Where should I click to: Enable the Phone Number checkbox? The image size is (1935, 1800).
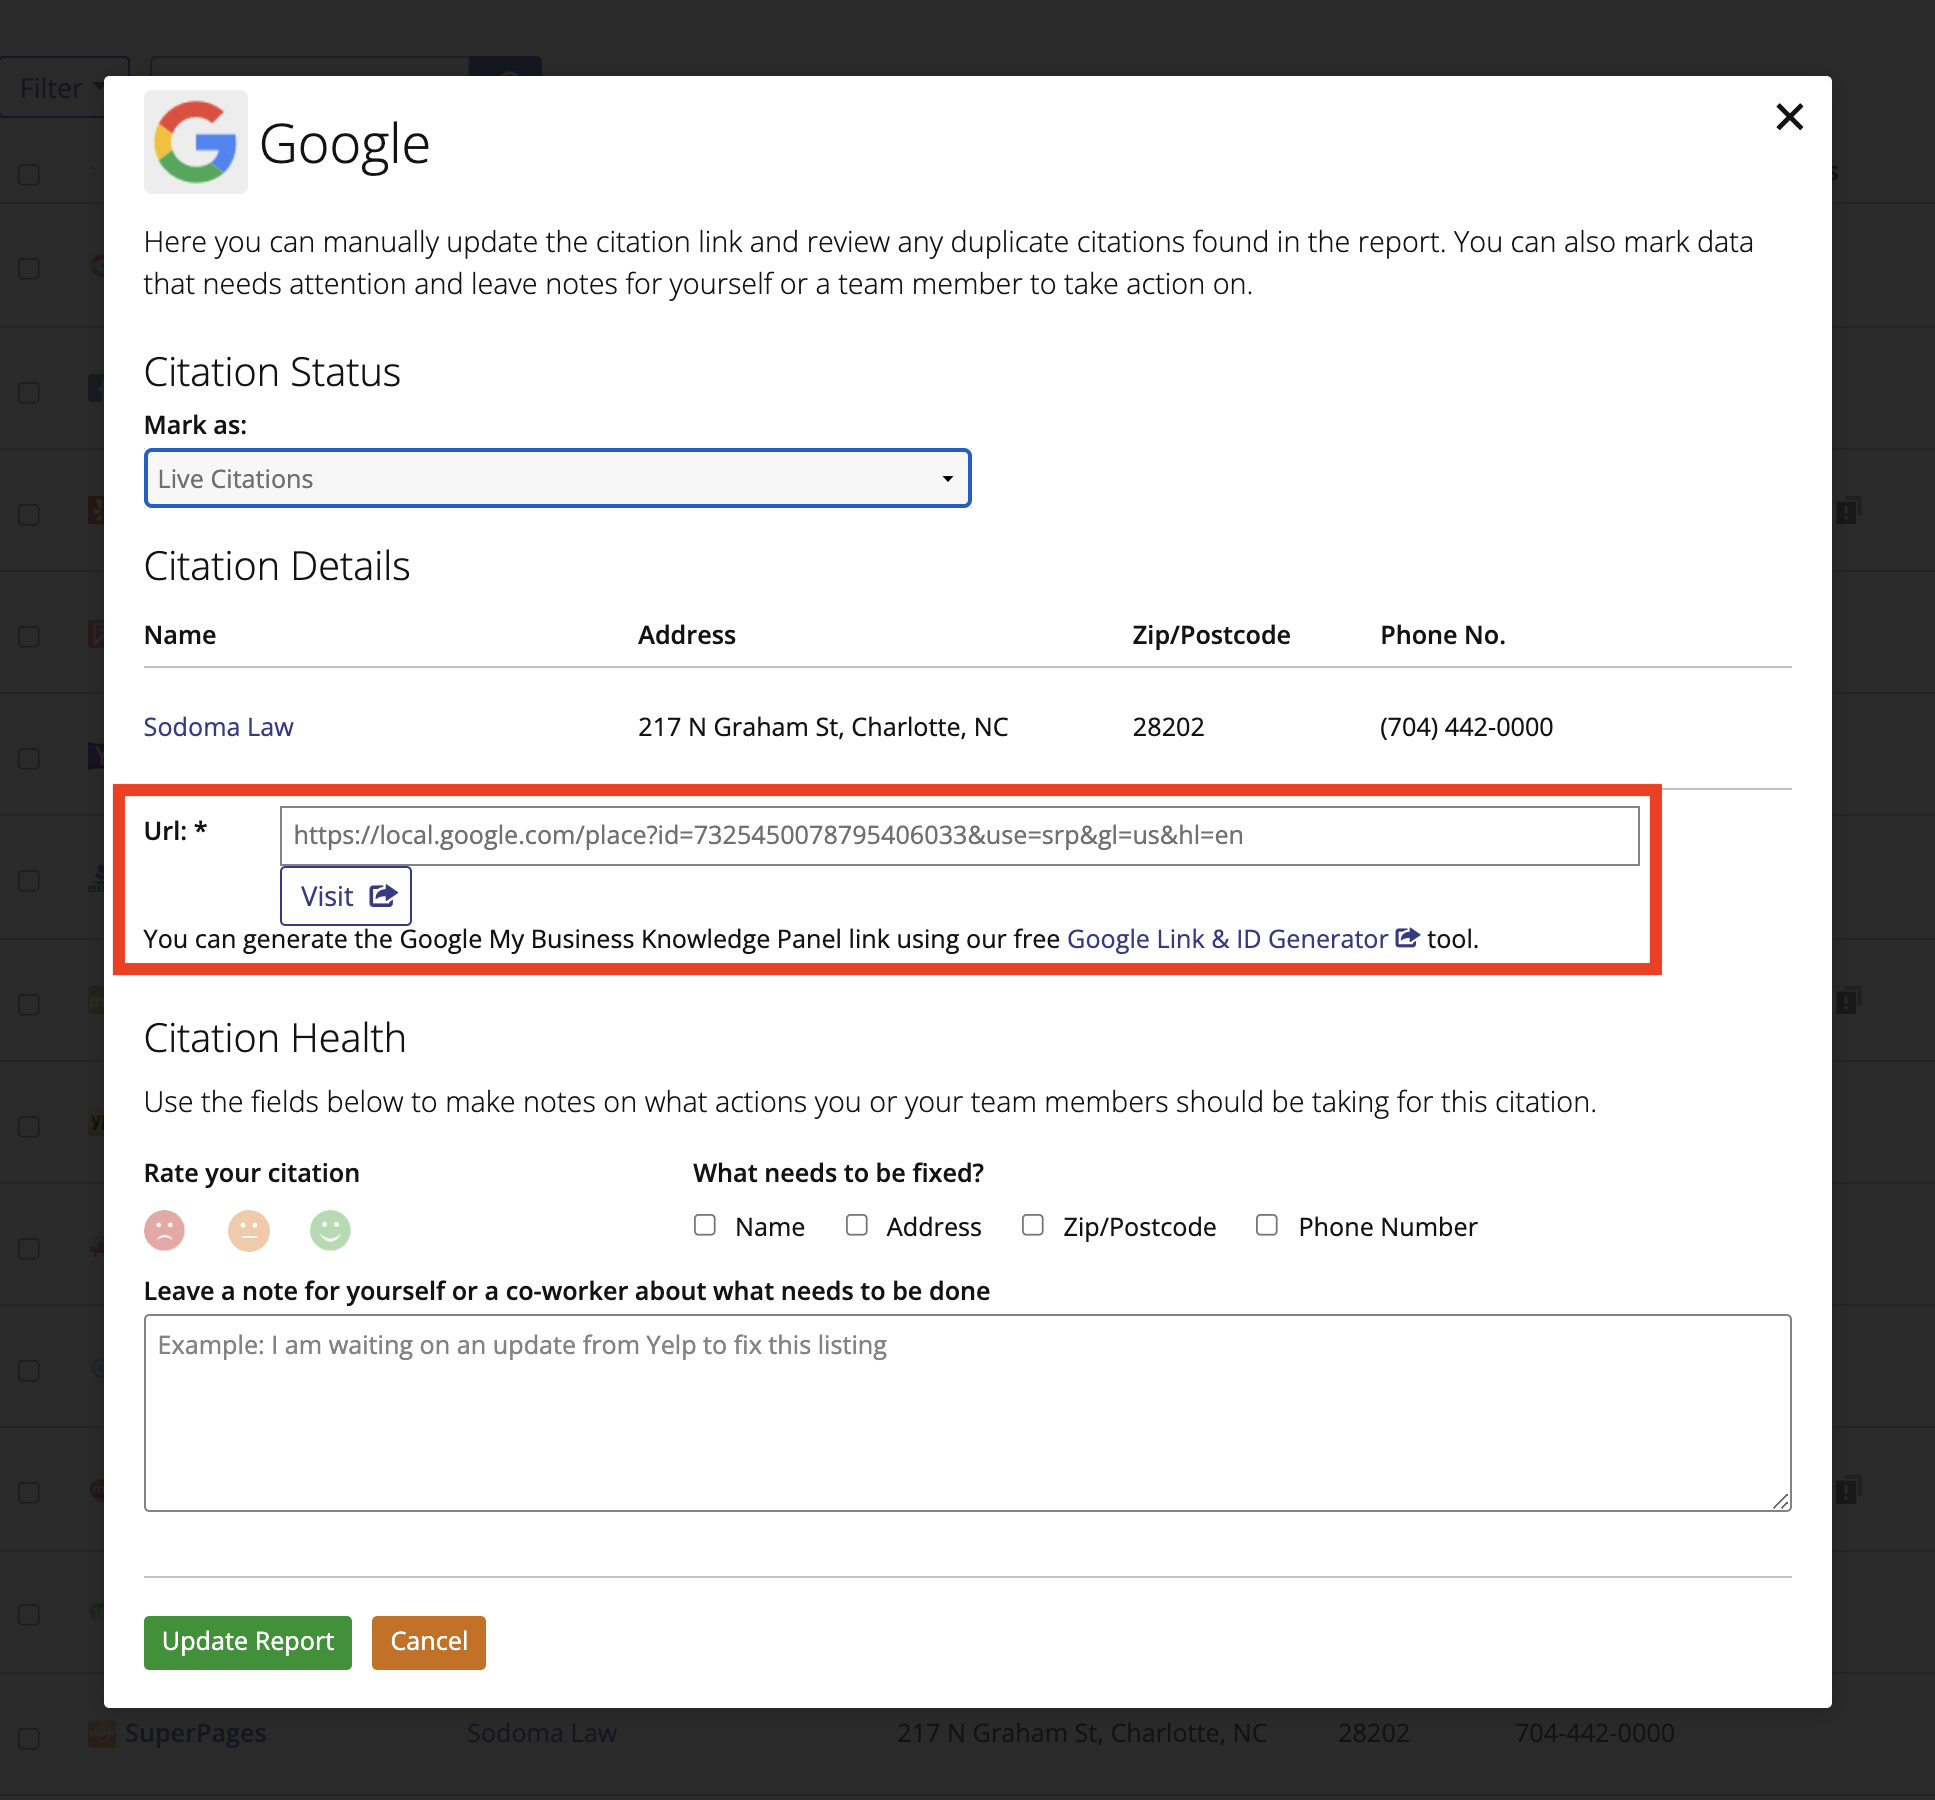(x=1266, y=1225)
